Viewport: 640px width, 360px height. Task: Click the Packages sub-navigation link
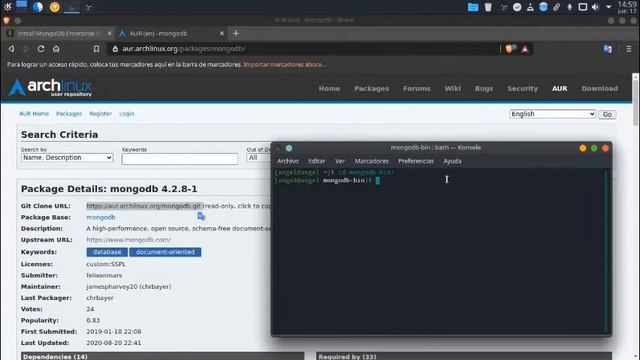pos(69,114)
